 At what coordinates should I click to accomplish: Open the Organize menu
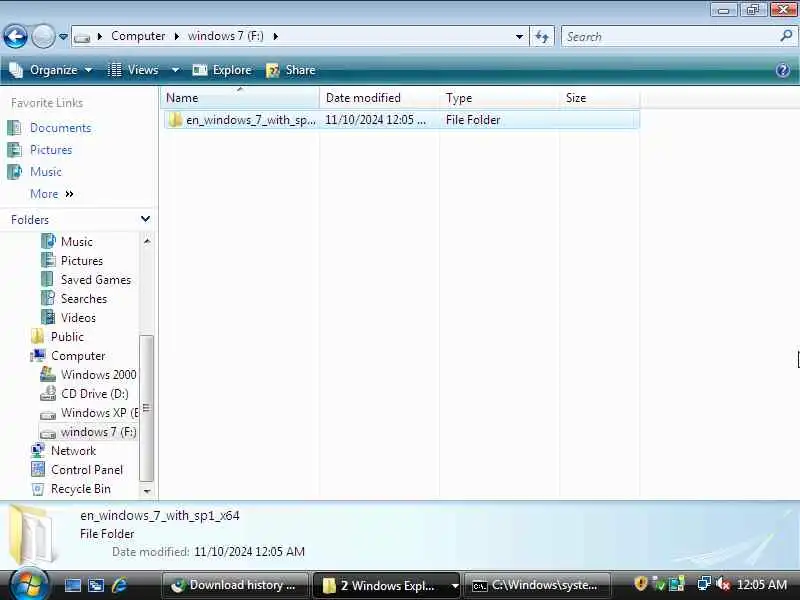[x=51, y=70]
